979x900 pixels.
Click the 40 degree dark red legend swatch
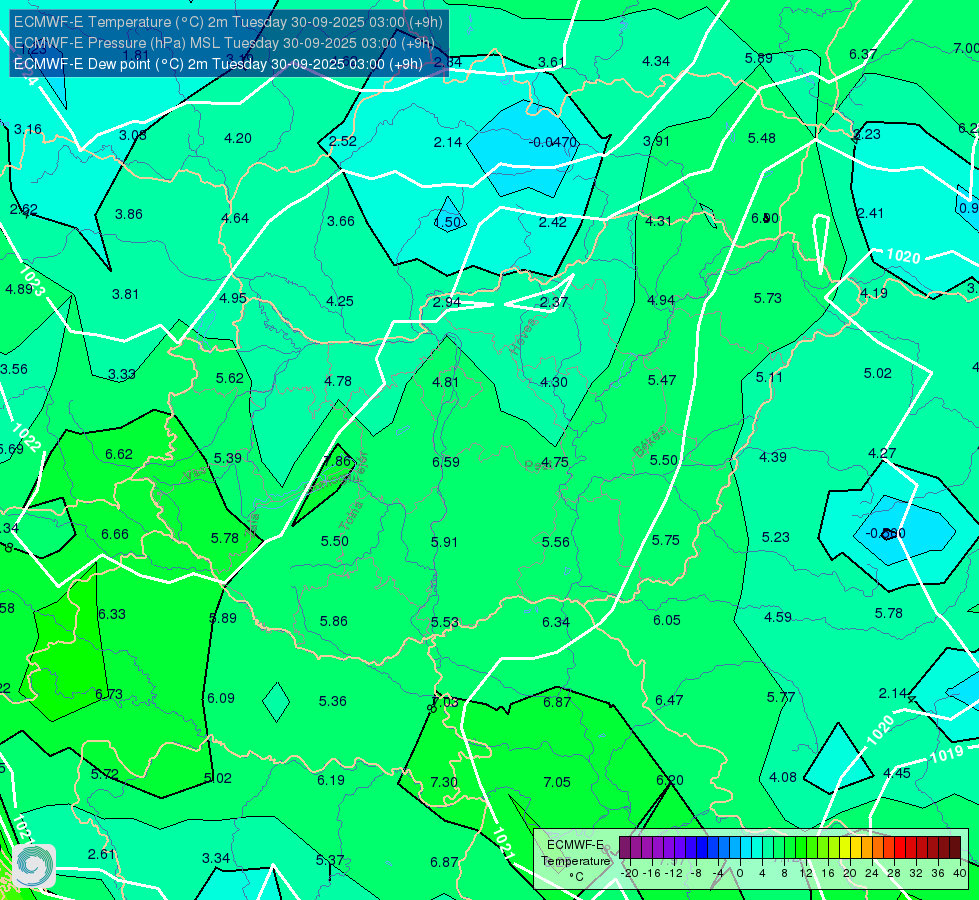pyautogui.click(x=955, y=848)
